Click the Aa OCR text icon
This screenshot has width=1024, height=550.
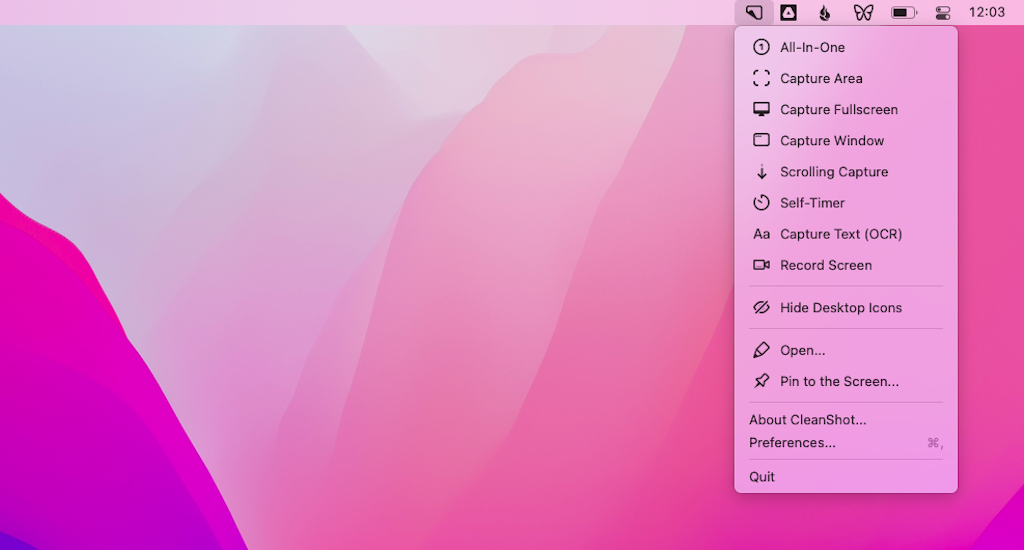761,234
